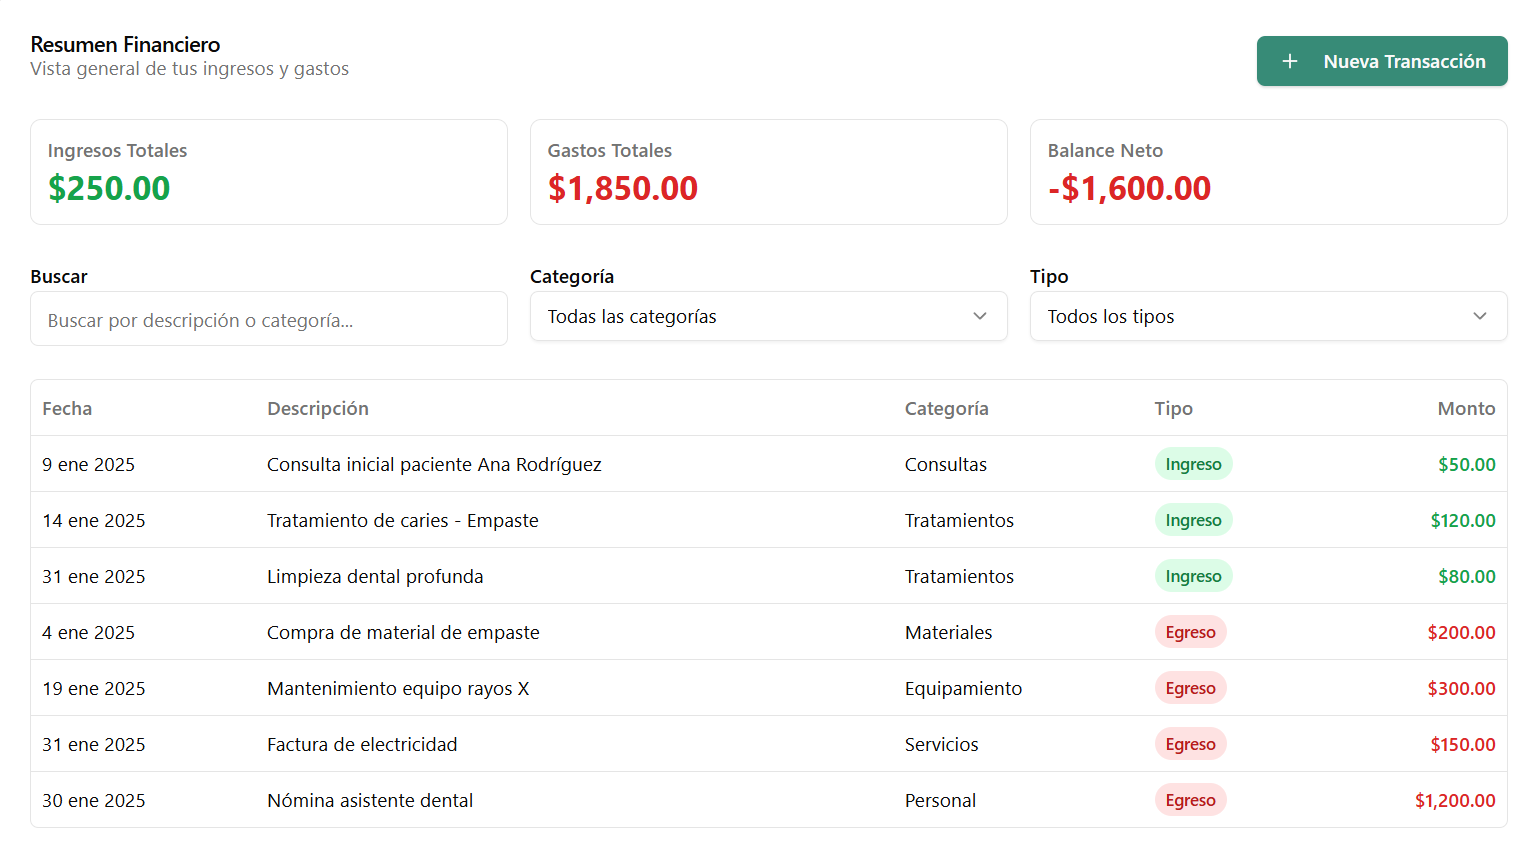1526x855 pixels.
Task: Click Tratamientos cell in the Limpieza row
Action: coord(959,576)
